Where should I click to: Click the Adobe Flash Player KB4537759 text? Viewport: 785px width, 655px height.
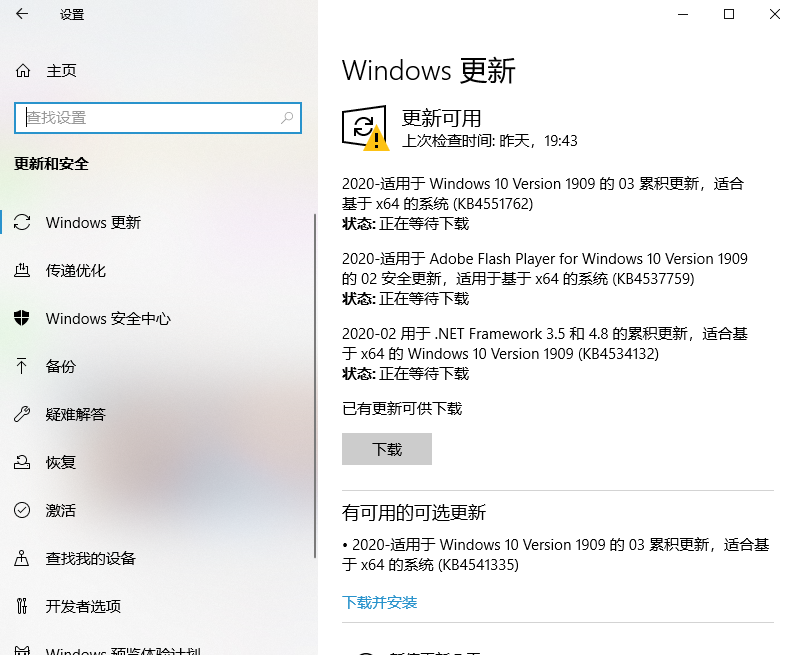[x=545, y=268]
